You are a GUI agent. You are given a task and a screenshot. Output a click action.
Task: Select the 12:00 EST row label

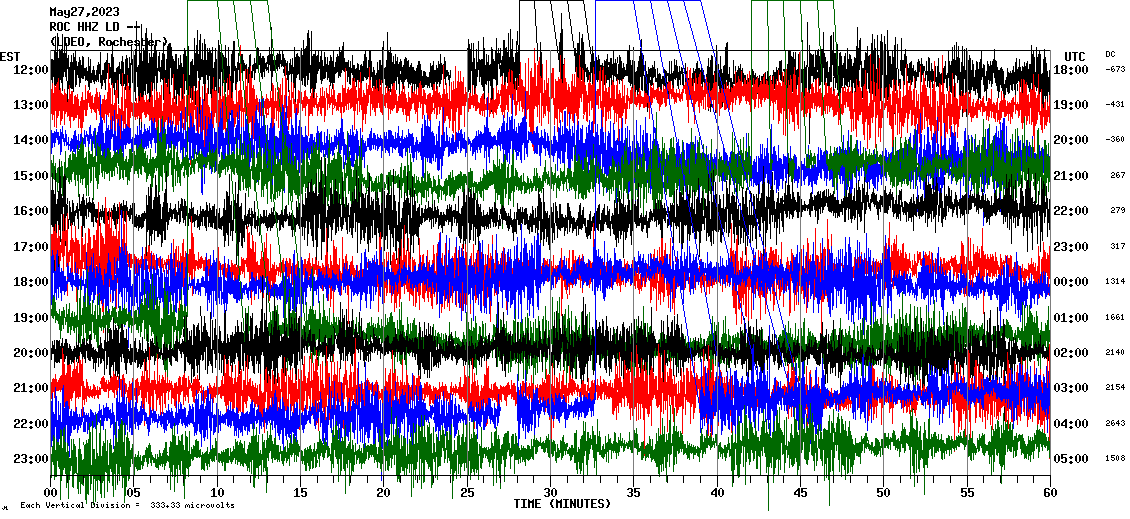pyautogui.click(x=31, y=70)
